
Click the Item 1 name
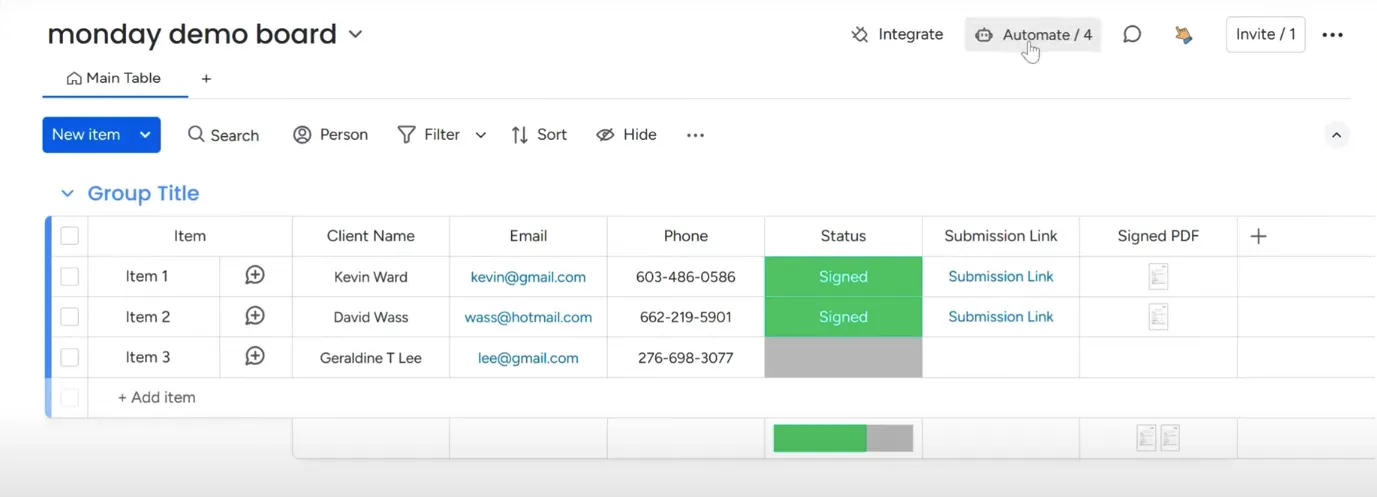click(x=147, y=277)
